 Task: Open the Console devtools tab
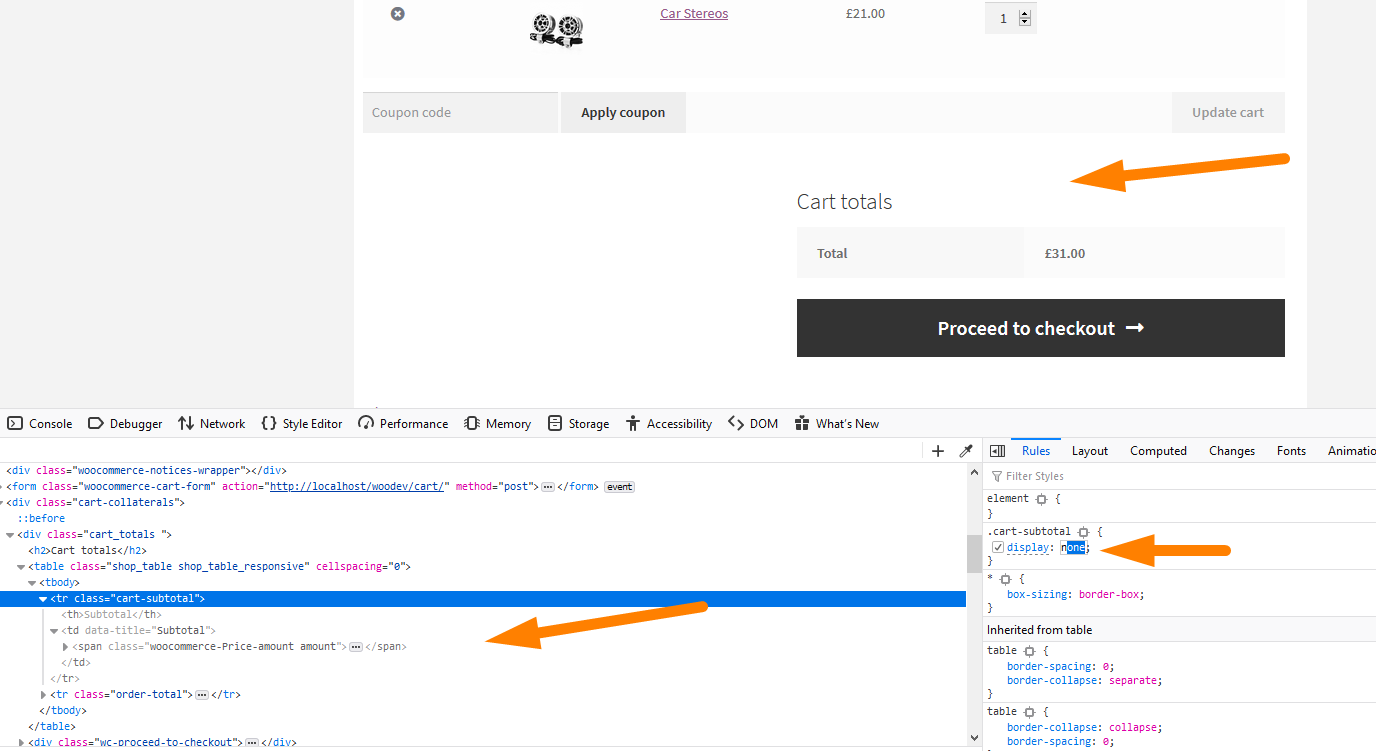tap(40, 424)
